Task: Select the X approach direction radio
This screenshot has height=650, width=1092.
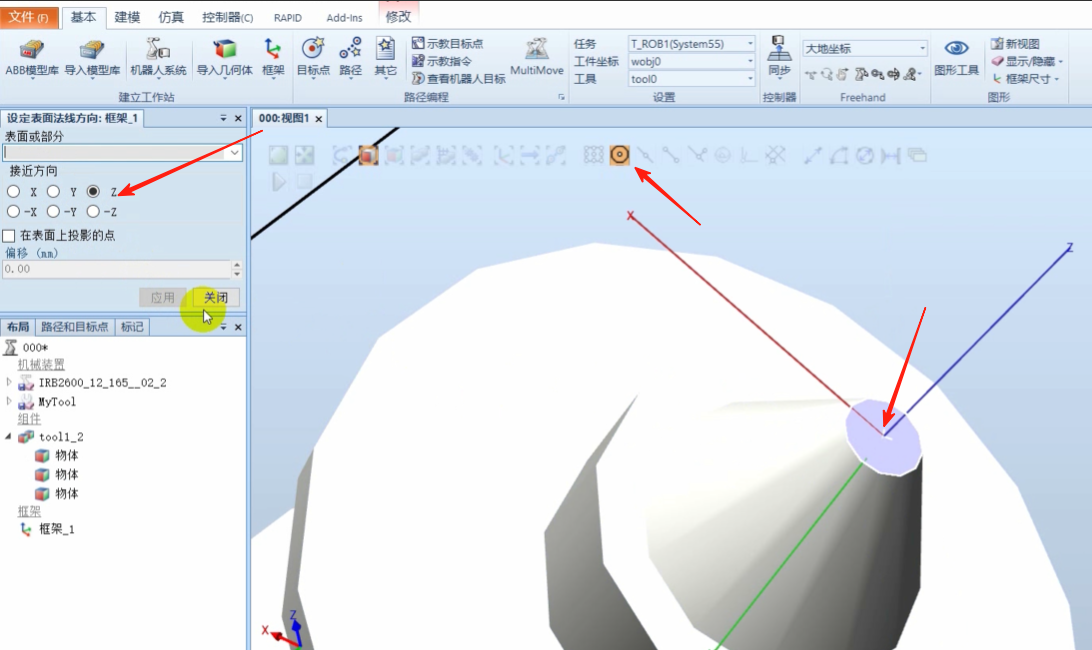Action: tap(13, 191)
